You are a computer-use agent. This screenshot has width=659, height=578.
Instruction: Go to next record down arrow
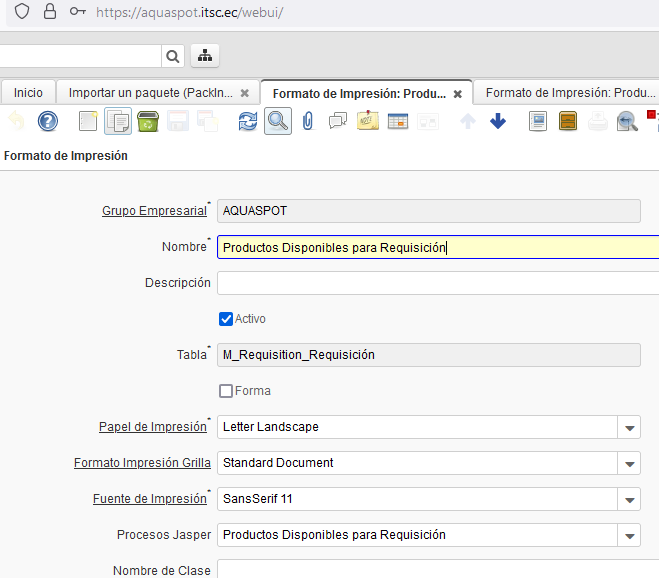pyautogui.click(x=498, y=122)
